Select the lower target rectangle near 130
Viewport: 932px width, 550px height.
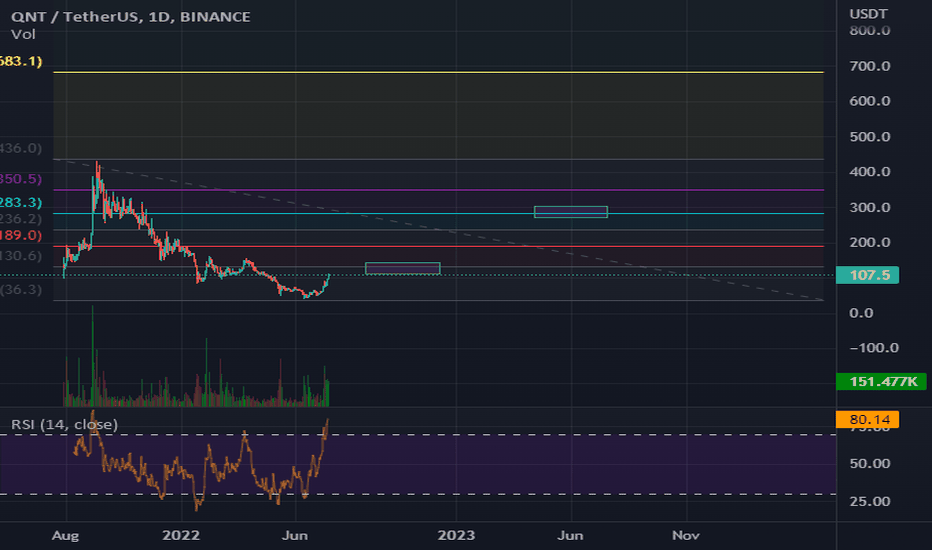403,268
